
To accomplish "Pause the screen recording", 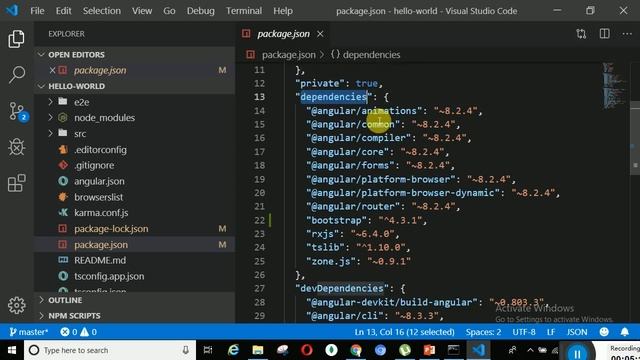I will [577, 353].
